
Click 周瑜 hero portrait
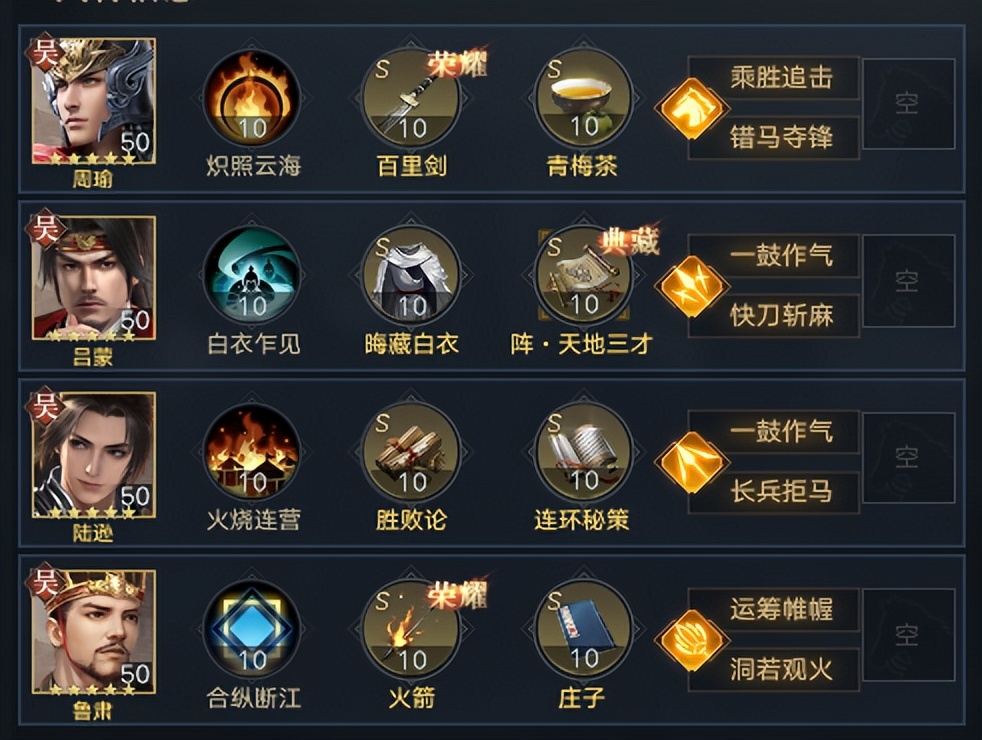93,101
